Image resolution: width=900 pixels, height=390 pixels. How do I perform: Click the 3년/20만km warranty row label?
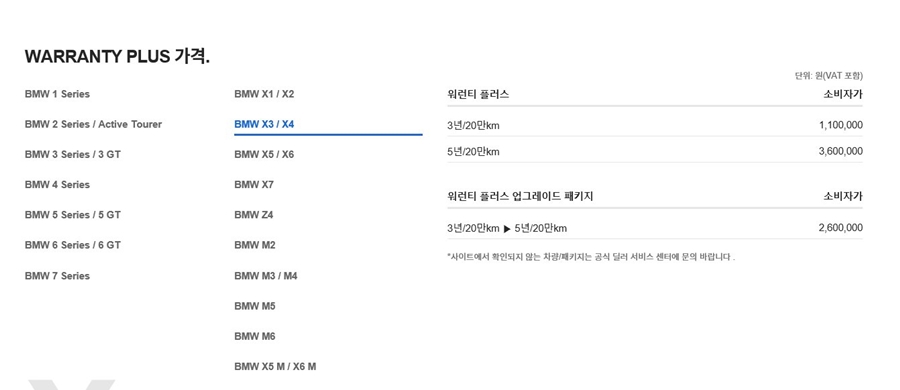click(474, 125)
